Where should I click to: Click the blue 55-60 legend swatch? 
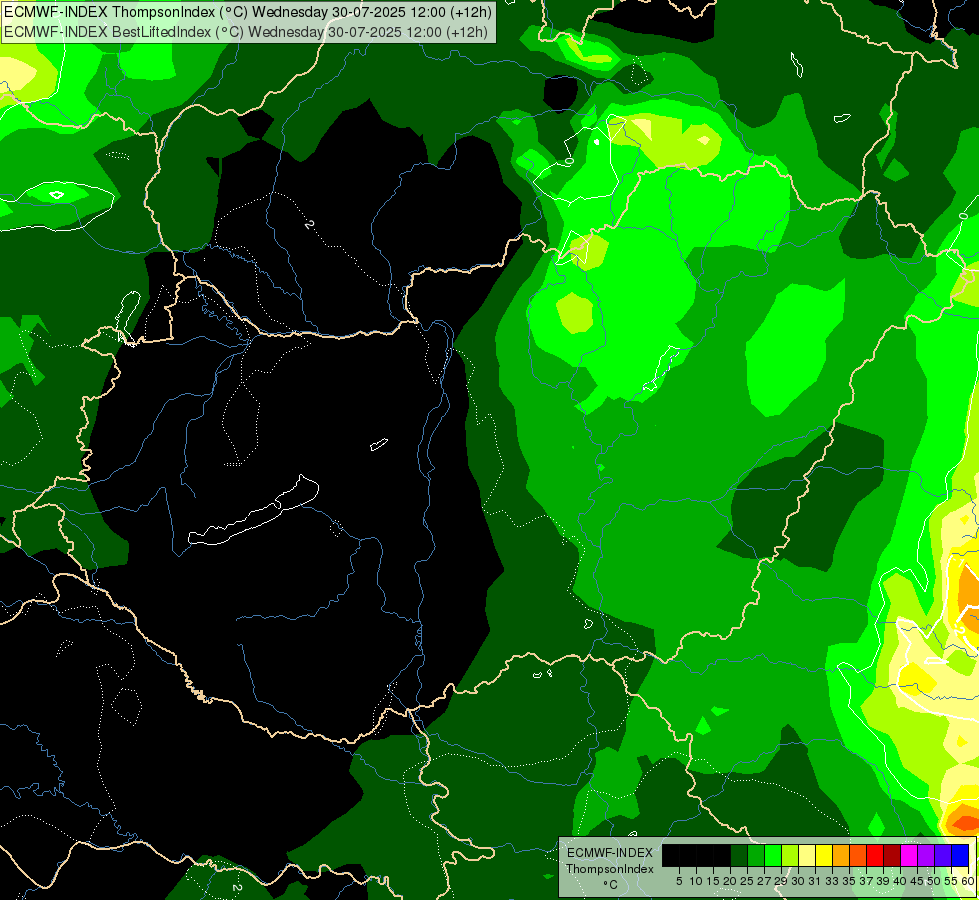[x=960, y=855]
